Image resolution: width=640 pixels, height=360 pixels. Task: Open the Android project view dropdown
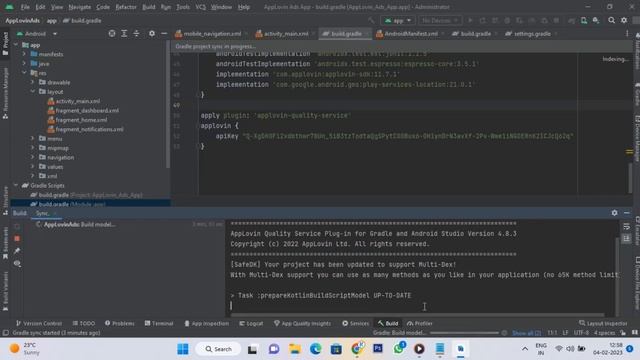point(37,34)
